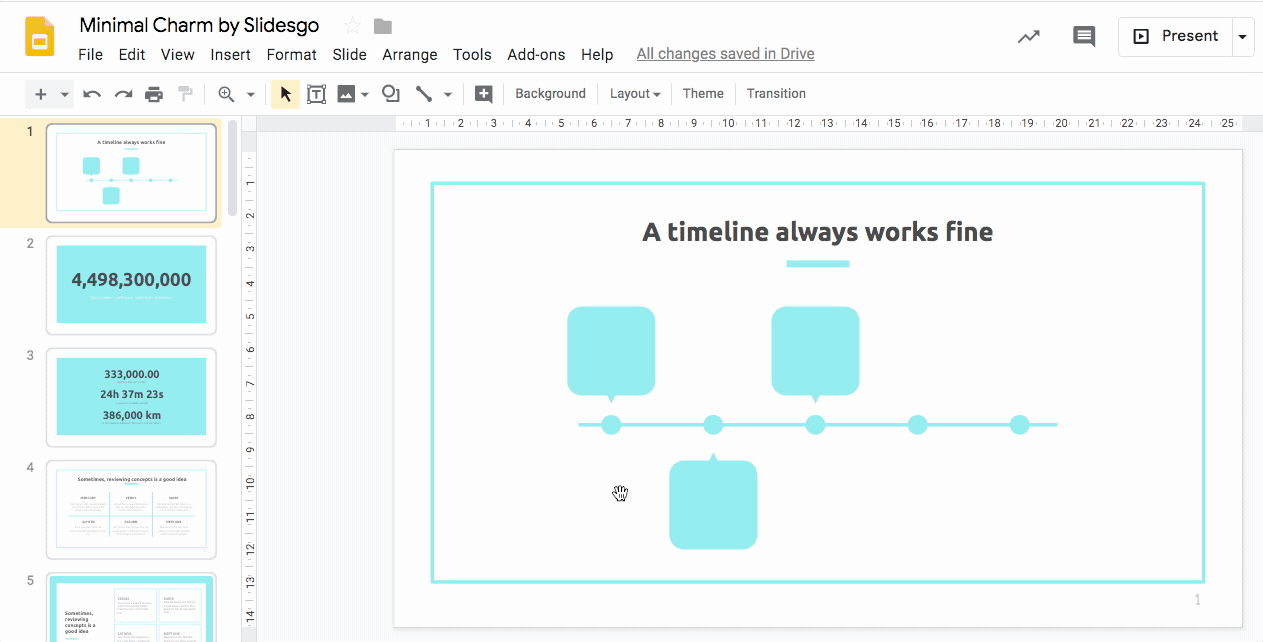The width and height of the screenshot is (1263, 642).
Task: Select slide 5 thumbnail in filmstrip
Action: (131, 607)
